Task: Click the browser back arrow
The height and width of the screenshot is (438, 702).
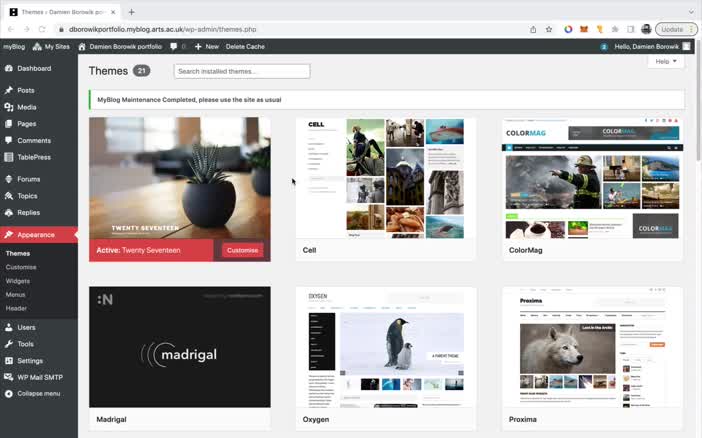Action: tap(11, 29)
